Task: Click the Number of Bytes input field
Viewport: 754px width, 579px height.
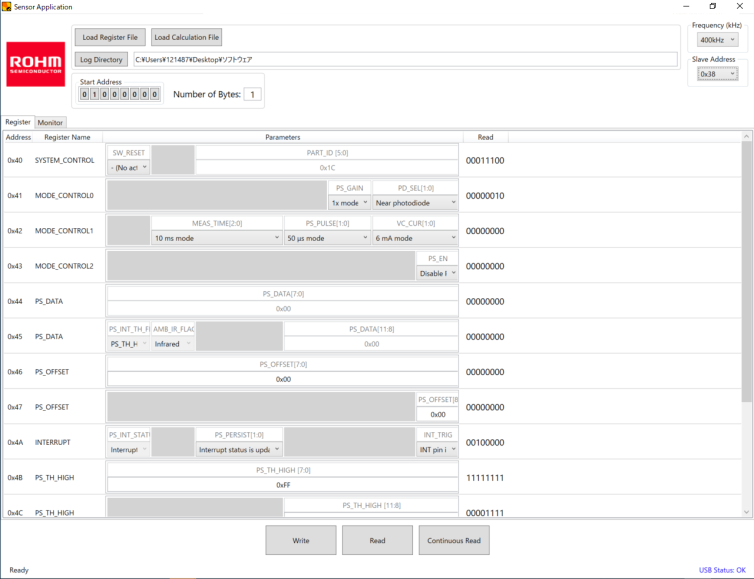Action: point(252,95)
